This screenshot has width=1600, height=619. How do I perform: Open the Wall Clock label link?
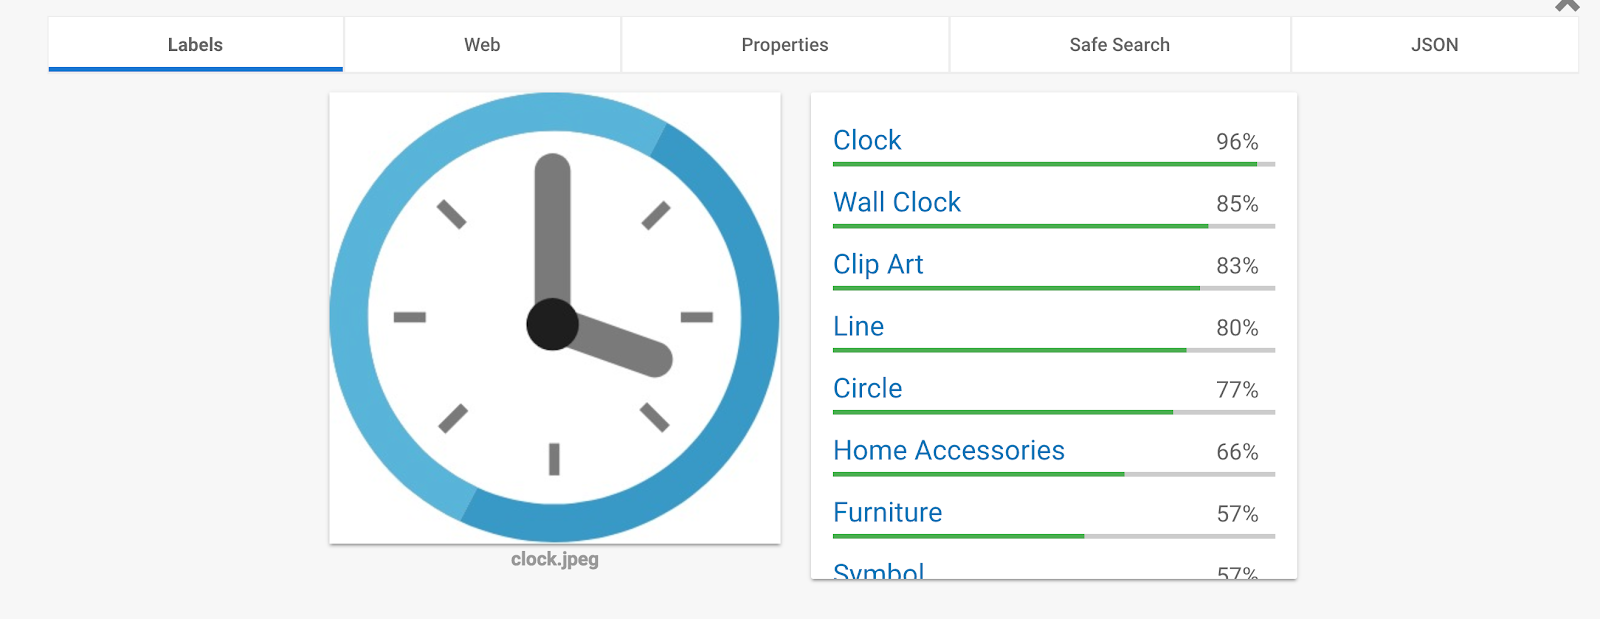tap(897, 202)
